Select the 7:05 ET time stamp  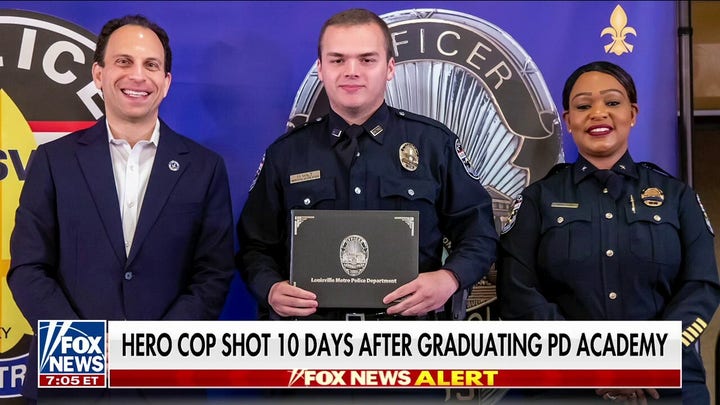(72, 381)
